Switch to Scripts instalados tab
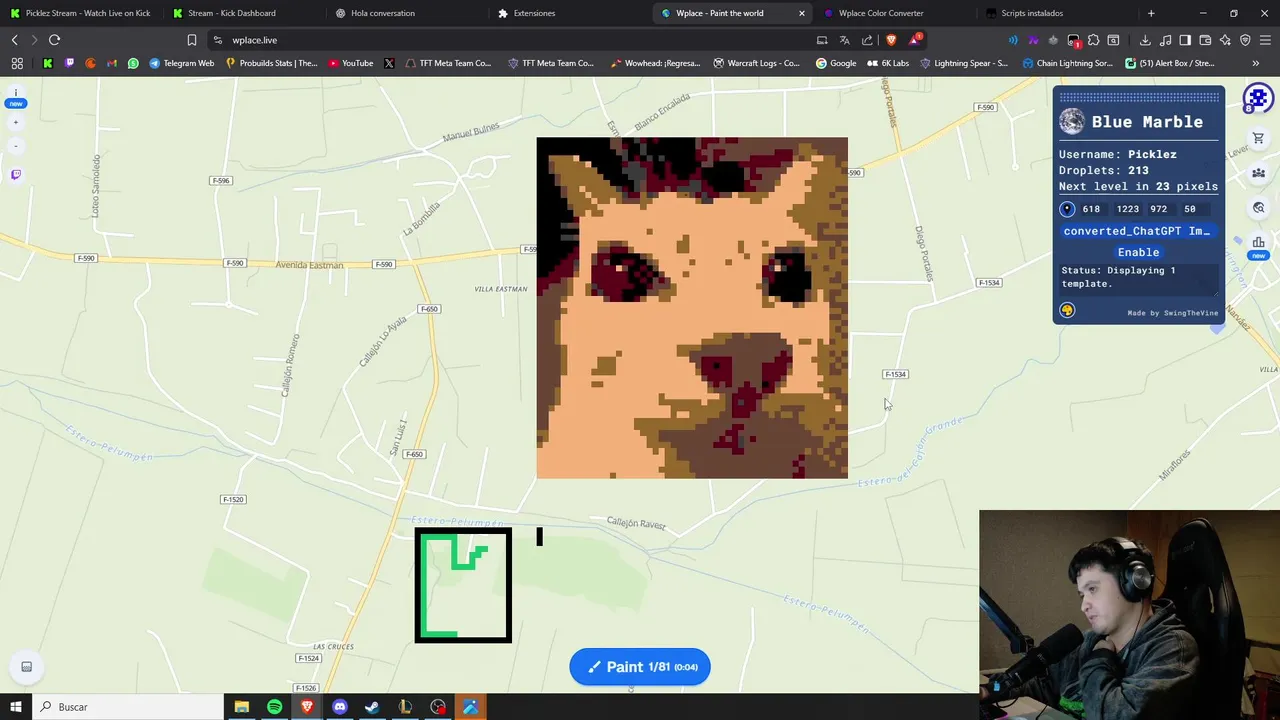 [x=1056, y=13]
